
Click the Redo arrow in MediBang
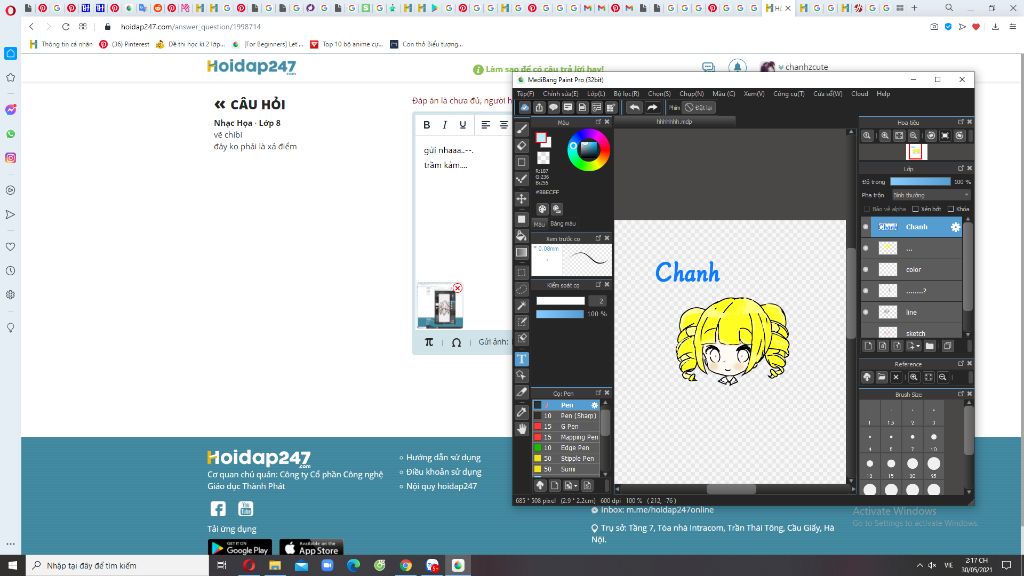tap(652, 107)
